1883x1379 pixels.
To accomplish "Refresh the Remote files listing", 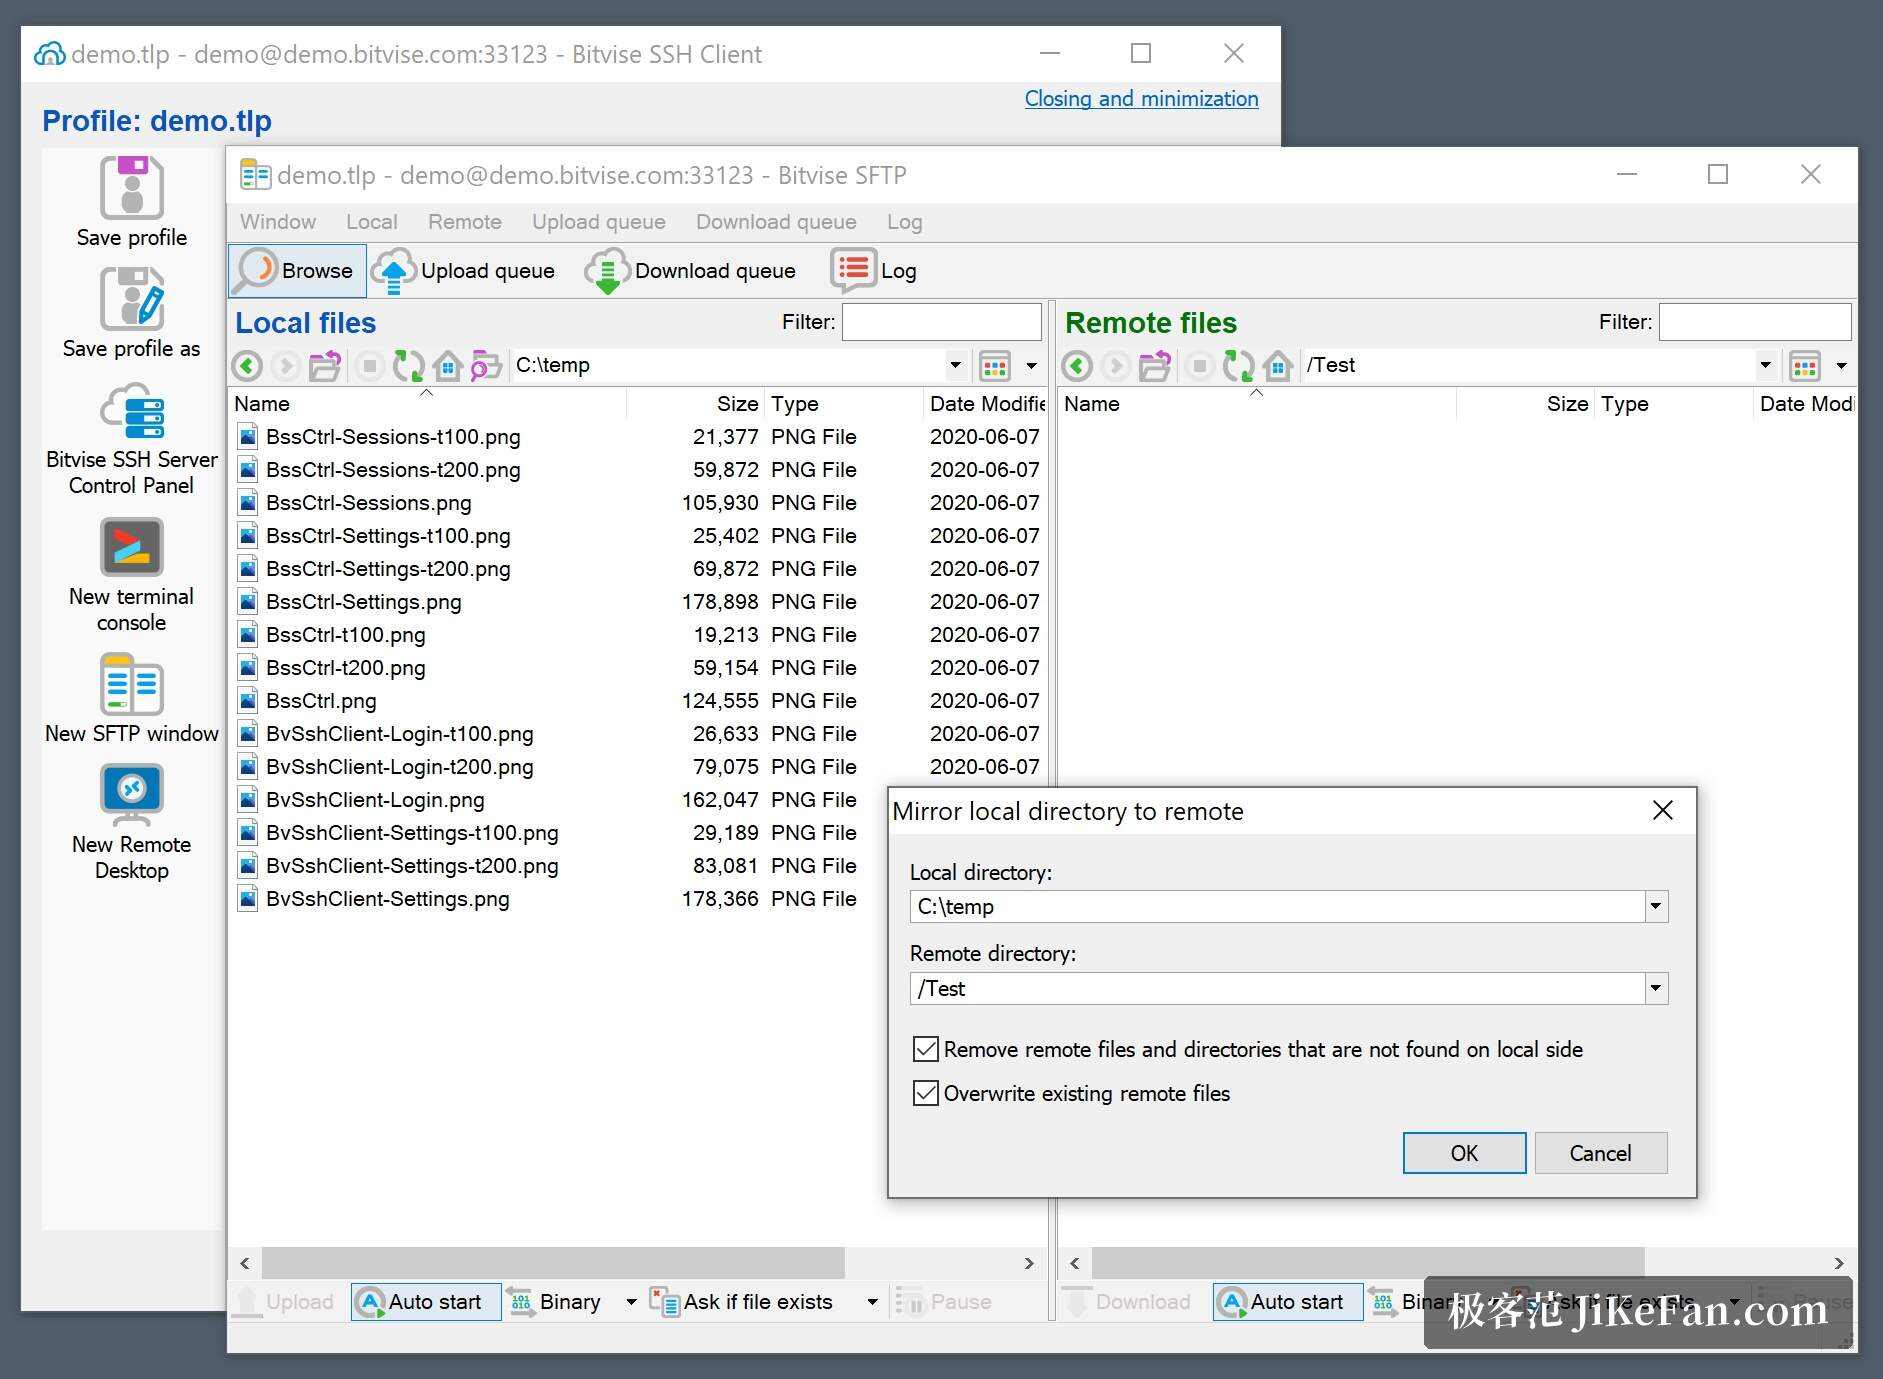I will coord(1238,366).
